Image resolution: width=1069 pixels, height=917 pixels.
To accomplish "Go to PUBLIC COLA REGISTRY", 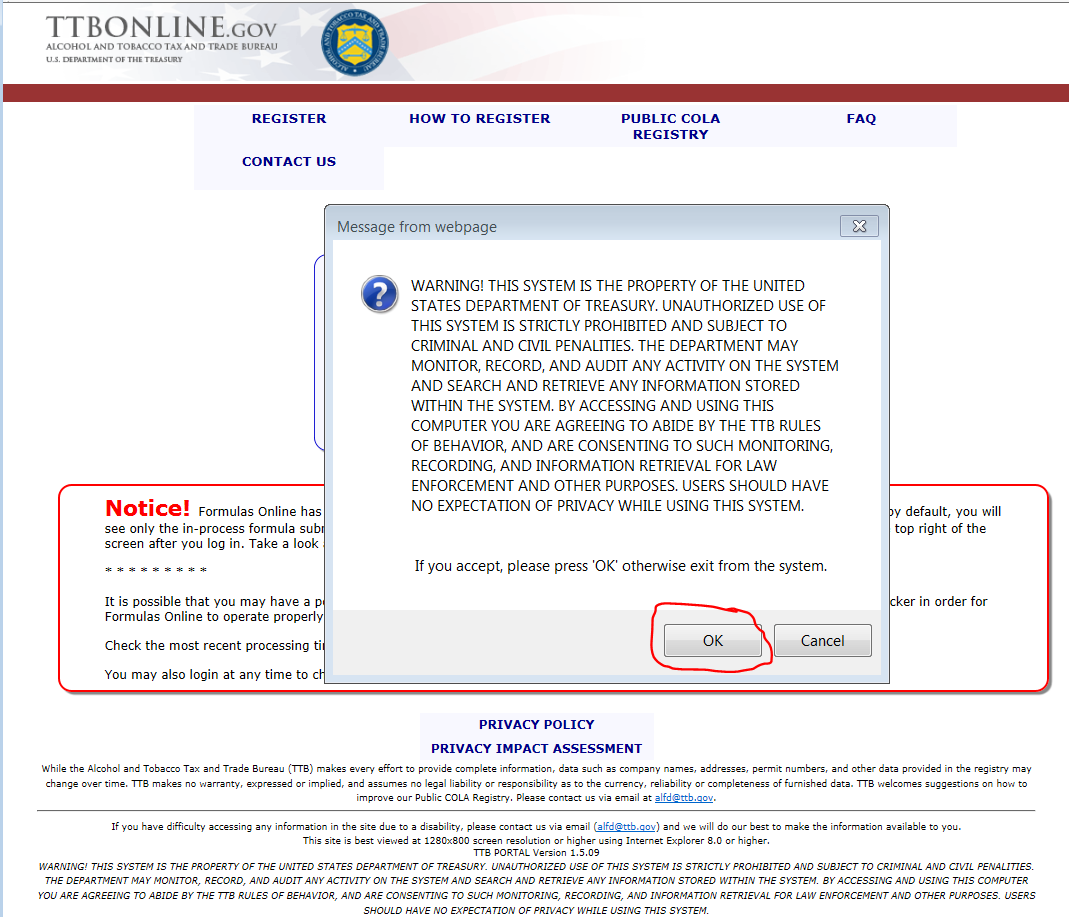I will [670, 126].
